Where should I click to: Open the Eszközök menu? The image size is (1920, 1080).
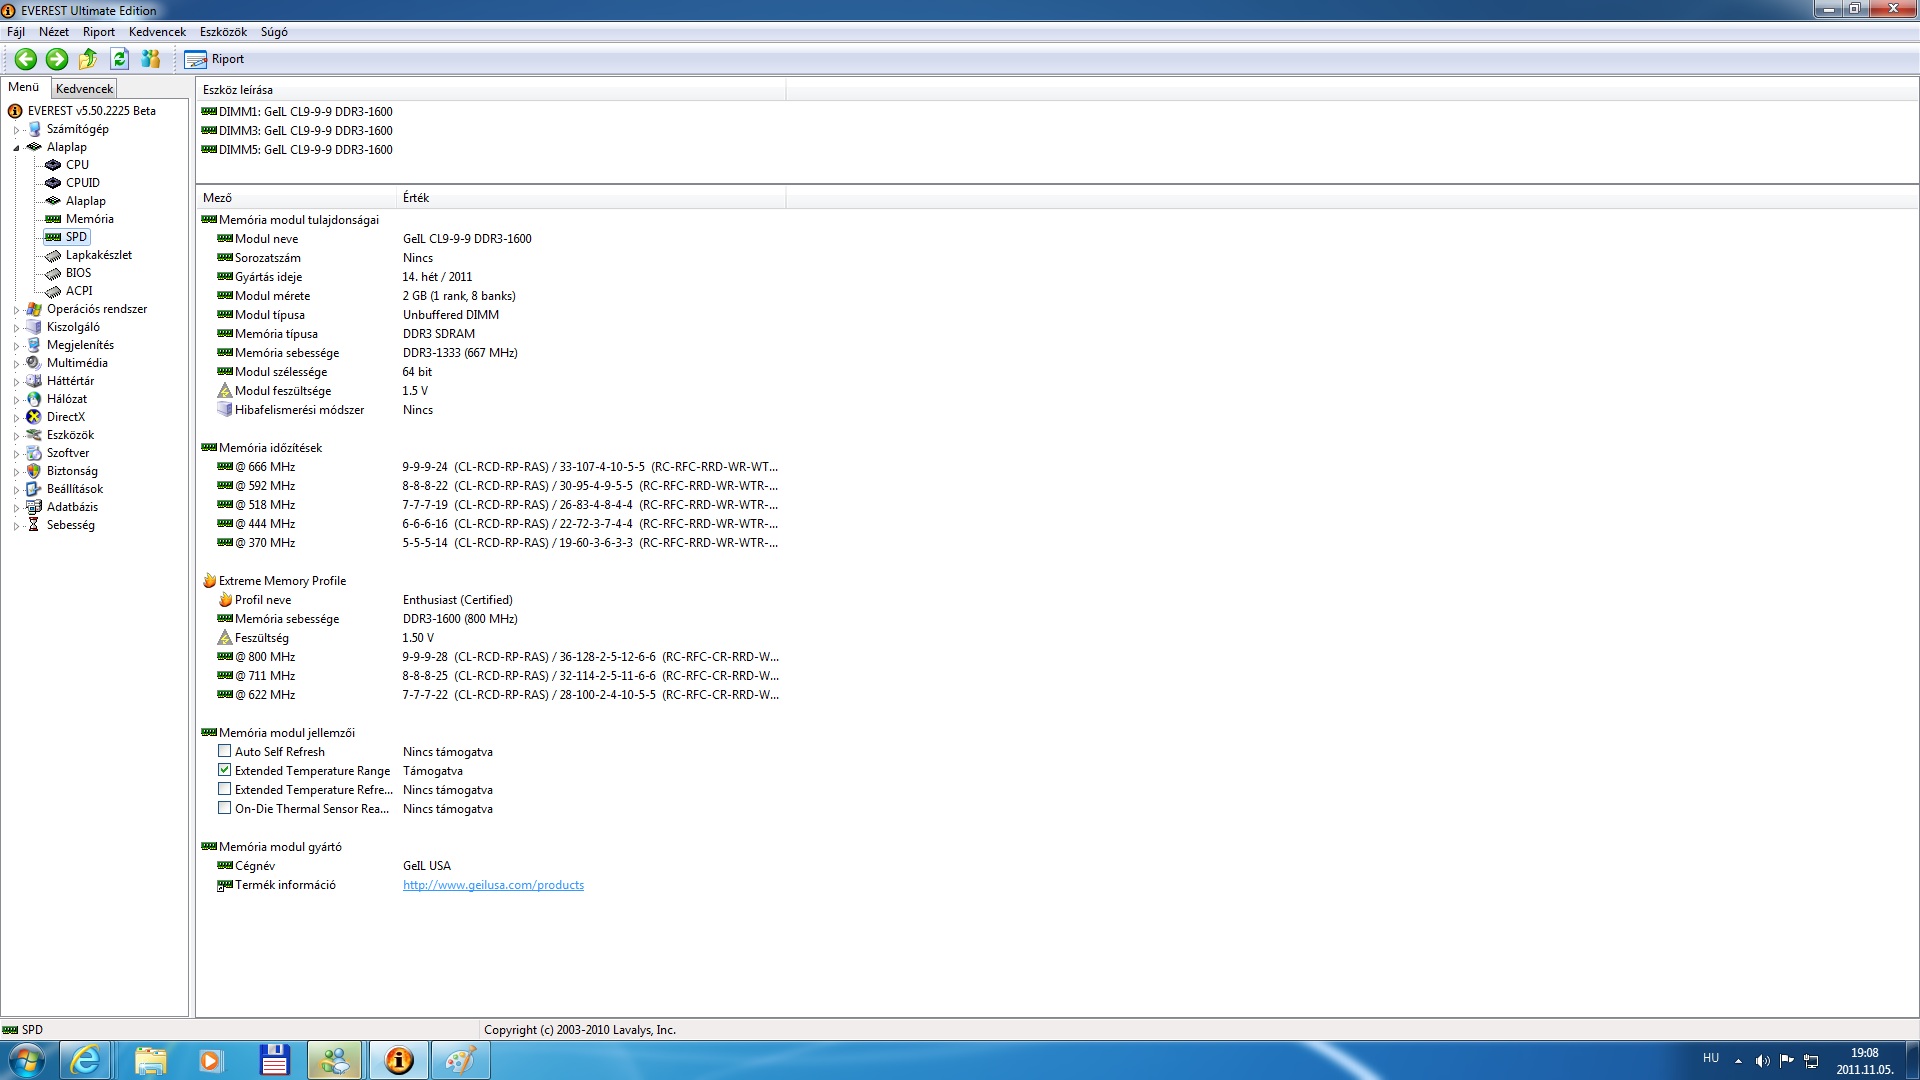[x=223, y=32]
